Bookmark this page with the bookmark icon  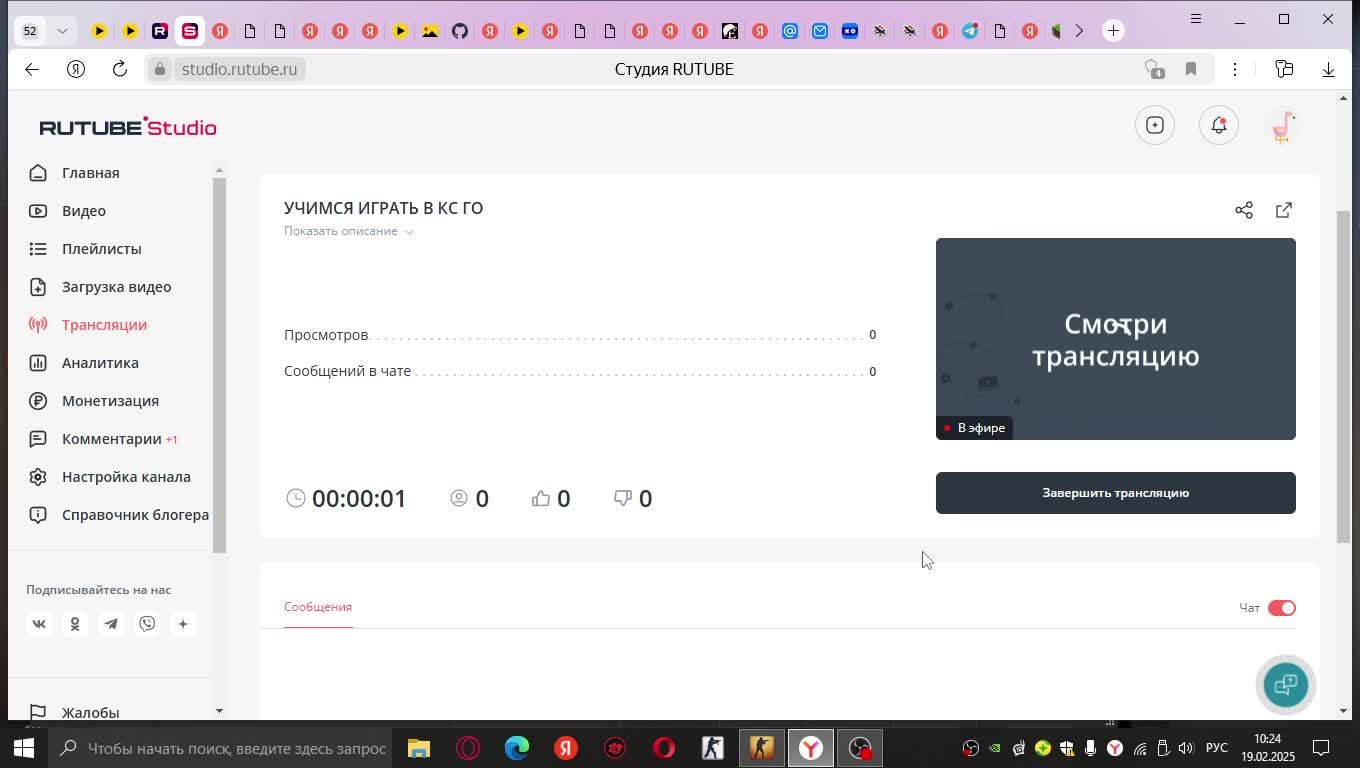(x=1190, y=69)
